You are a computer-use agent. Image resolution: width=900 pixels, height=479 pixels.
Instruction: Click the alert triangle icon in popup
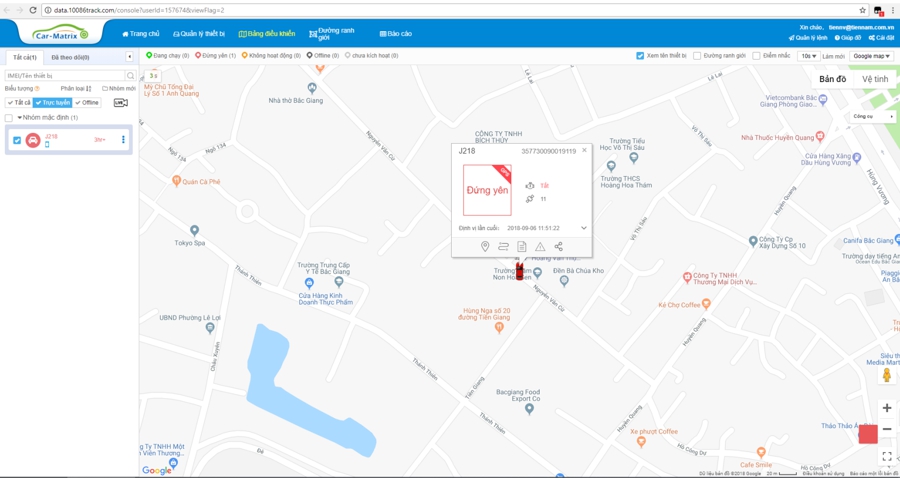[540, 246]
